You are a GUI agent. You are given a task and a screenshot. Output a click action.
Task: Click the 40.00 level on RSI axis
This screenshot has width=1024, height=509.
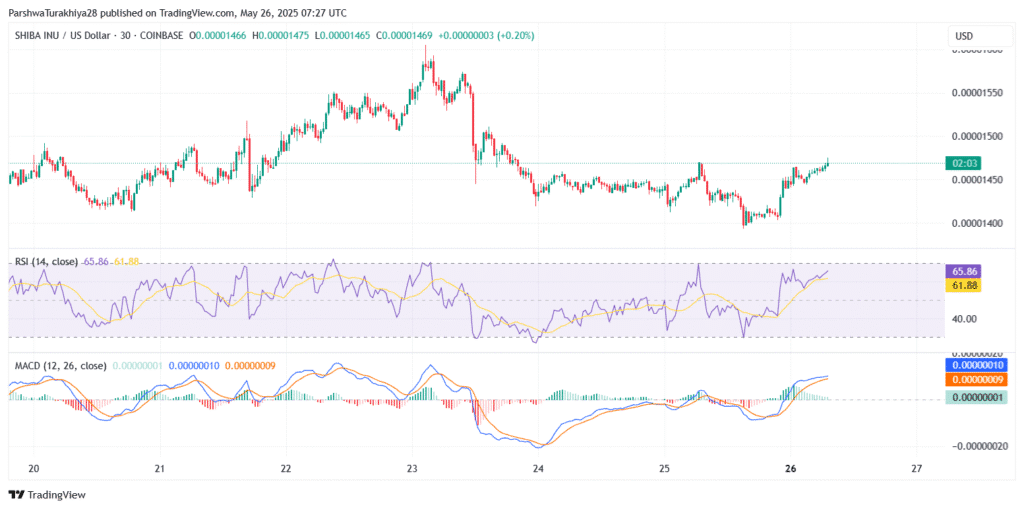(962, 319)
